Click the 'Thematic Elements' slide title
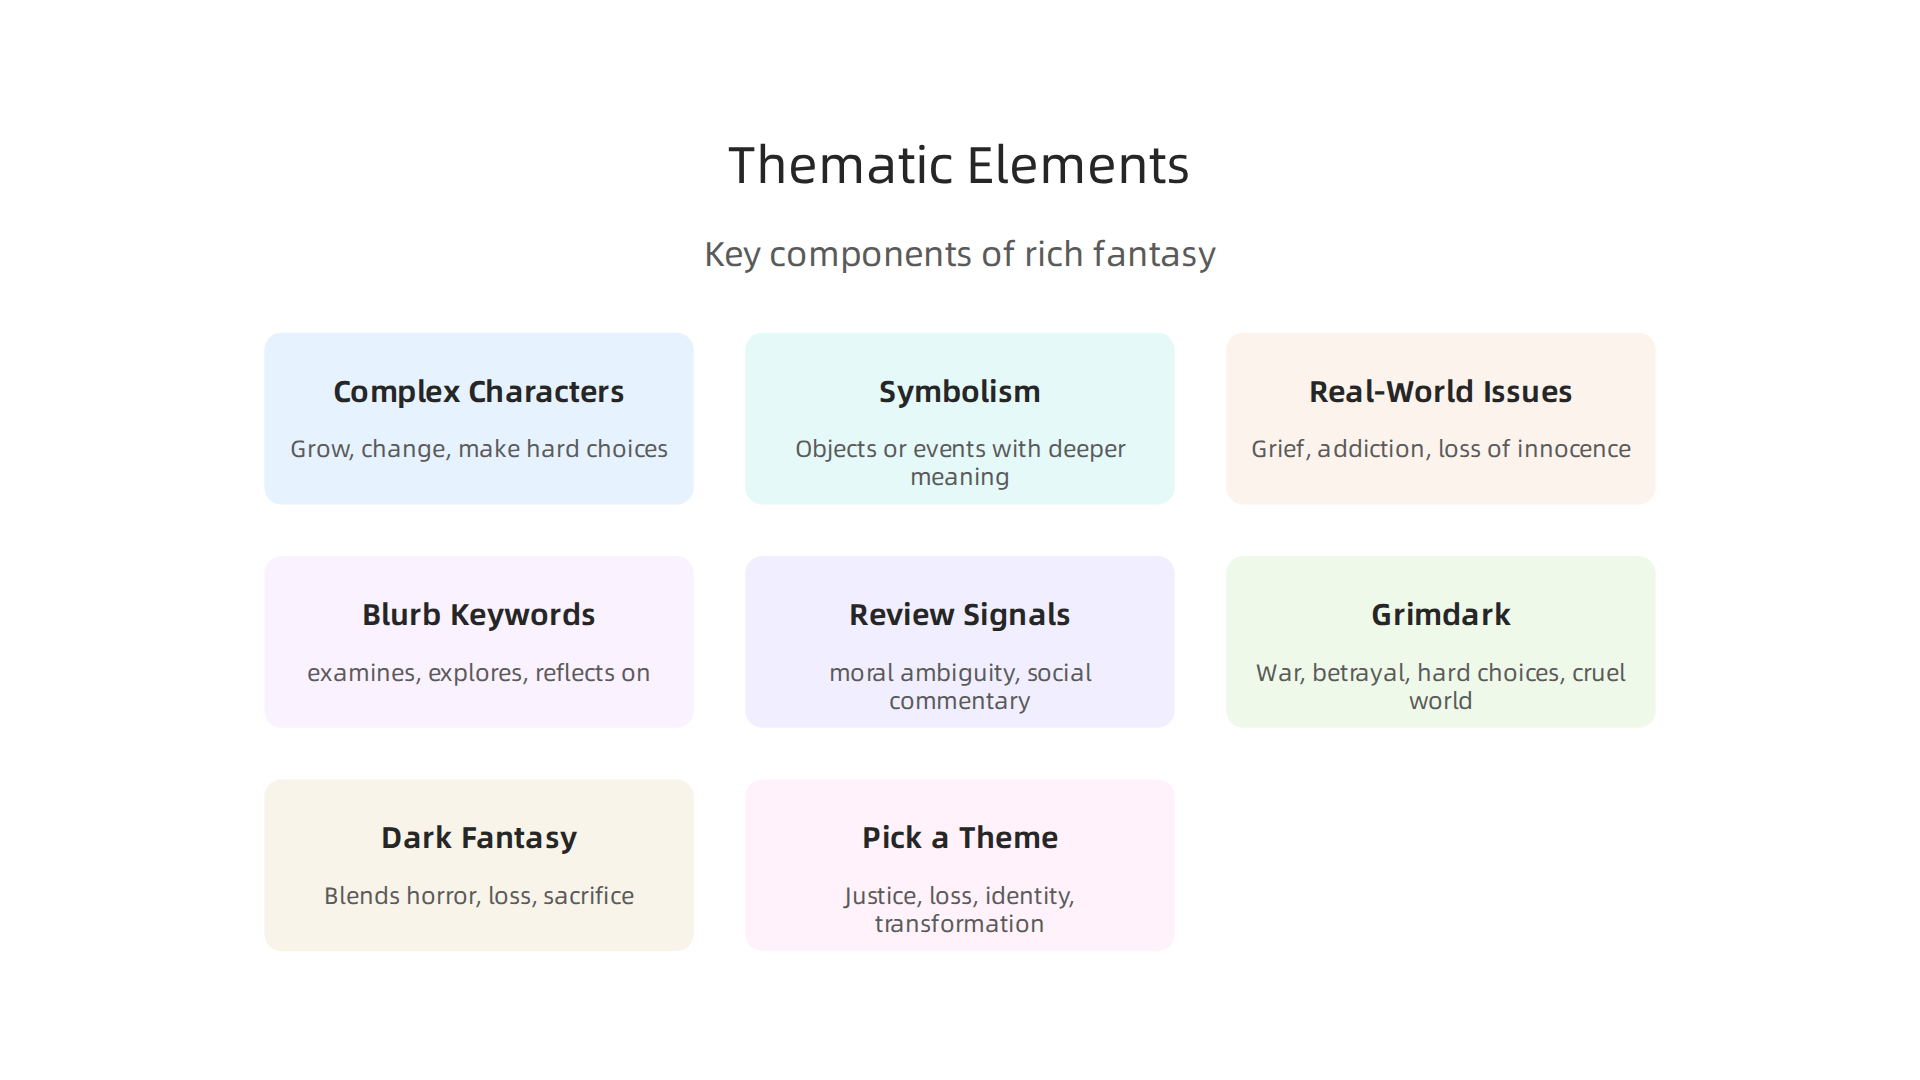This screenshot has height=1080, width=1920. [x=959, y=165]
